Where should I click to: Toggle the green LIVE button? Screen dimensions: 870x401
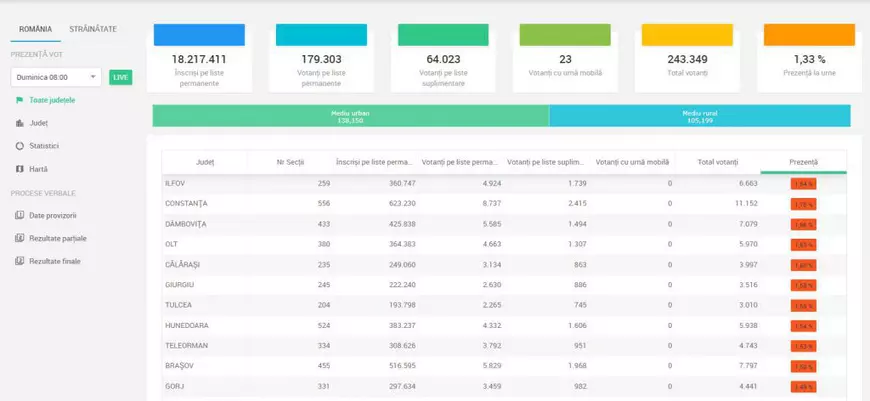(120, 77)
